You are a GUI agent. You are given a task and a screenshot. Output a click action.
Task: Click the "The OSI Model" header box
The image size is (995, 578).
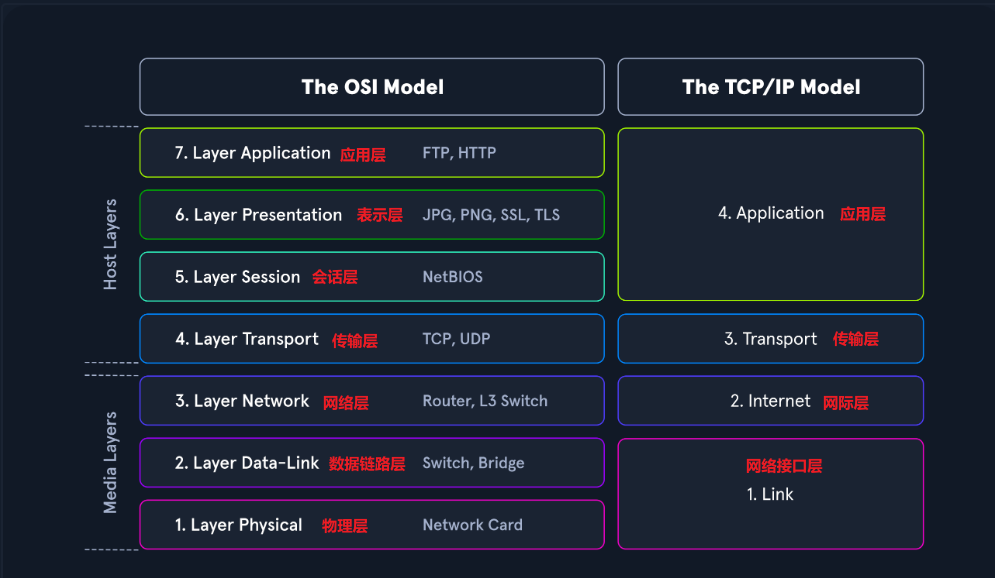(x=372, y=87)
